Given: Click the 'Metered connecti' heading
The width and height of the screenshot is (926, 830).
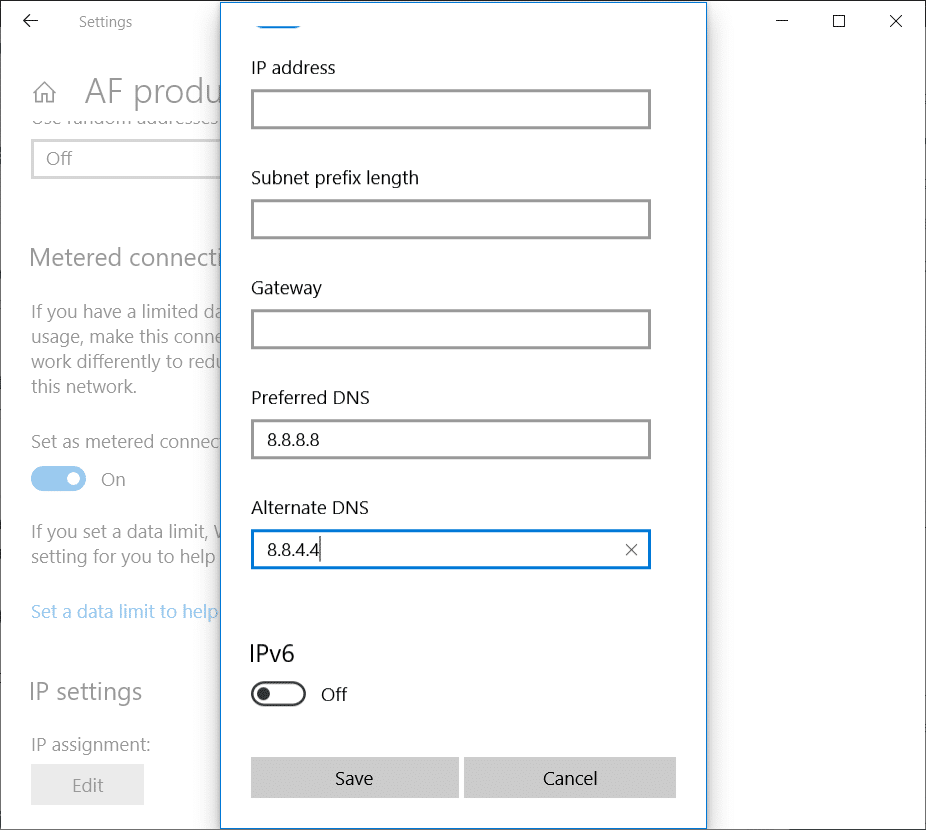Looking at the screenshot, I should point(125,258).
